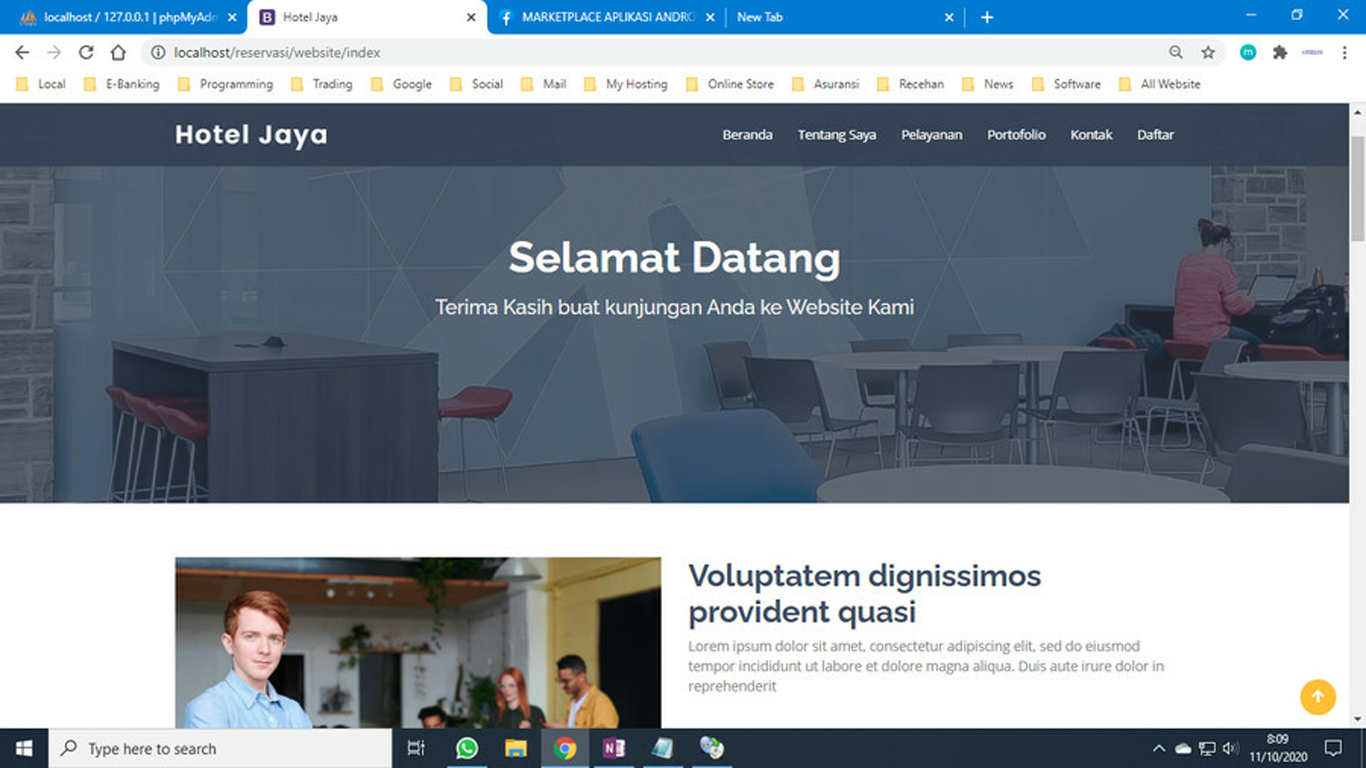Open the My Hosting bookmarks folder

[x=626, y=84]
